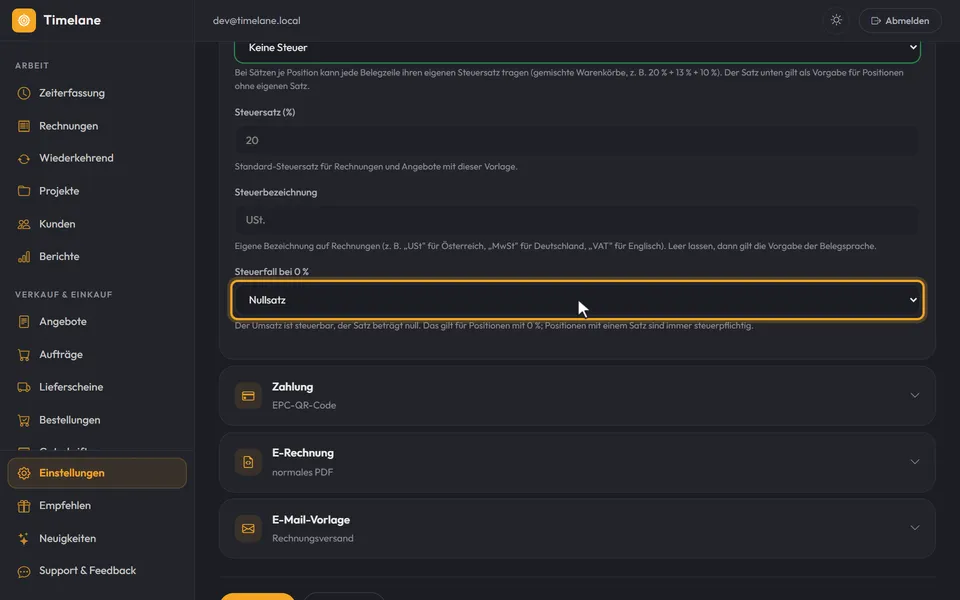
Task: Click the Zeiterfassung clock icon
Action: coord(24,93)
